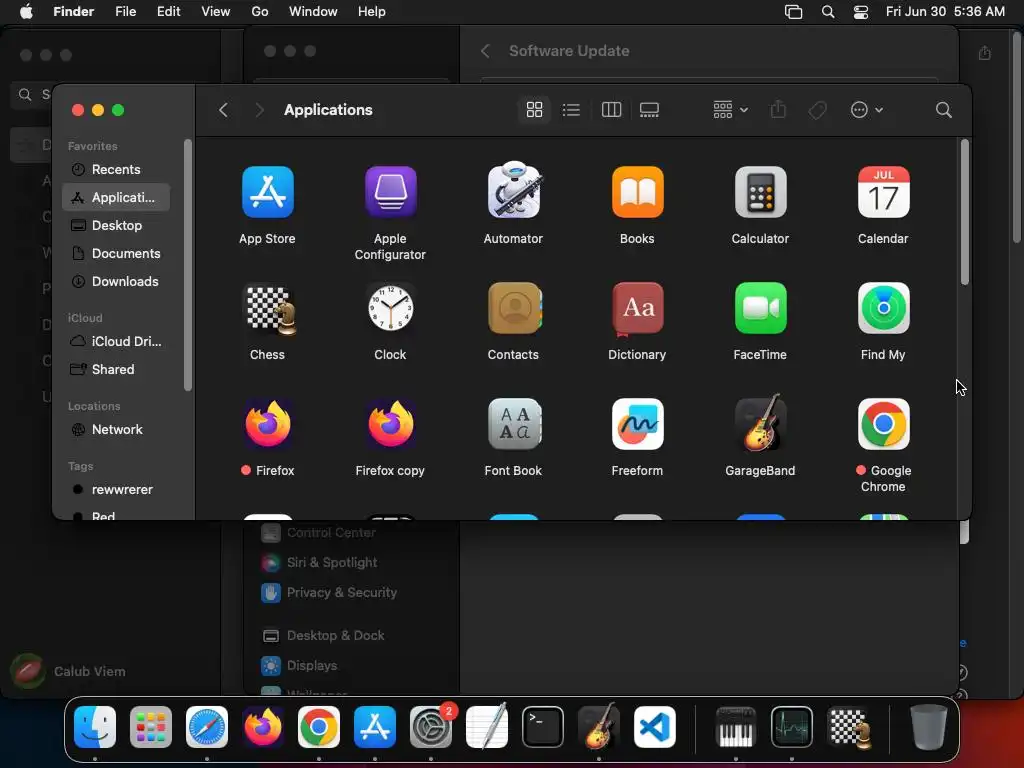The height and width of the screenshot is (768, 1024).
Task: Click Stage Manager icon in menu bar
Action: pyautogui.click(x=793, y=12)
